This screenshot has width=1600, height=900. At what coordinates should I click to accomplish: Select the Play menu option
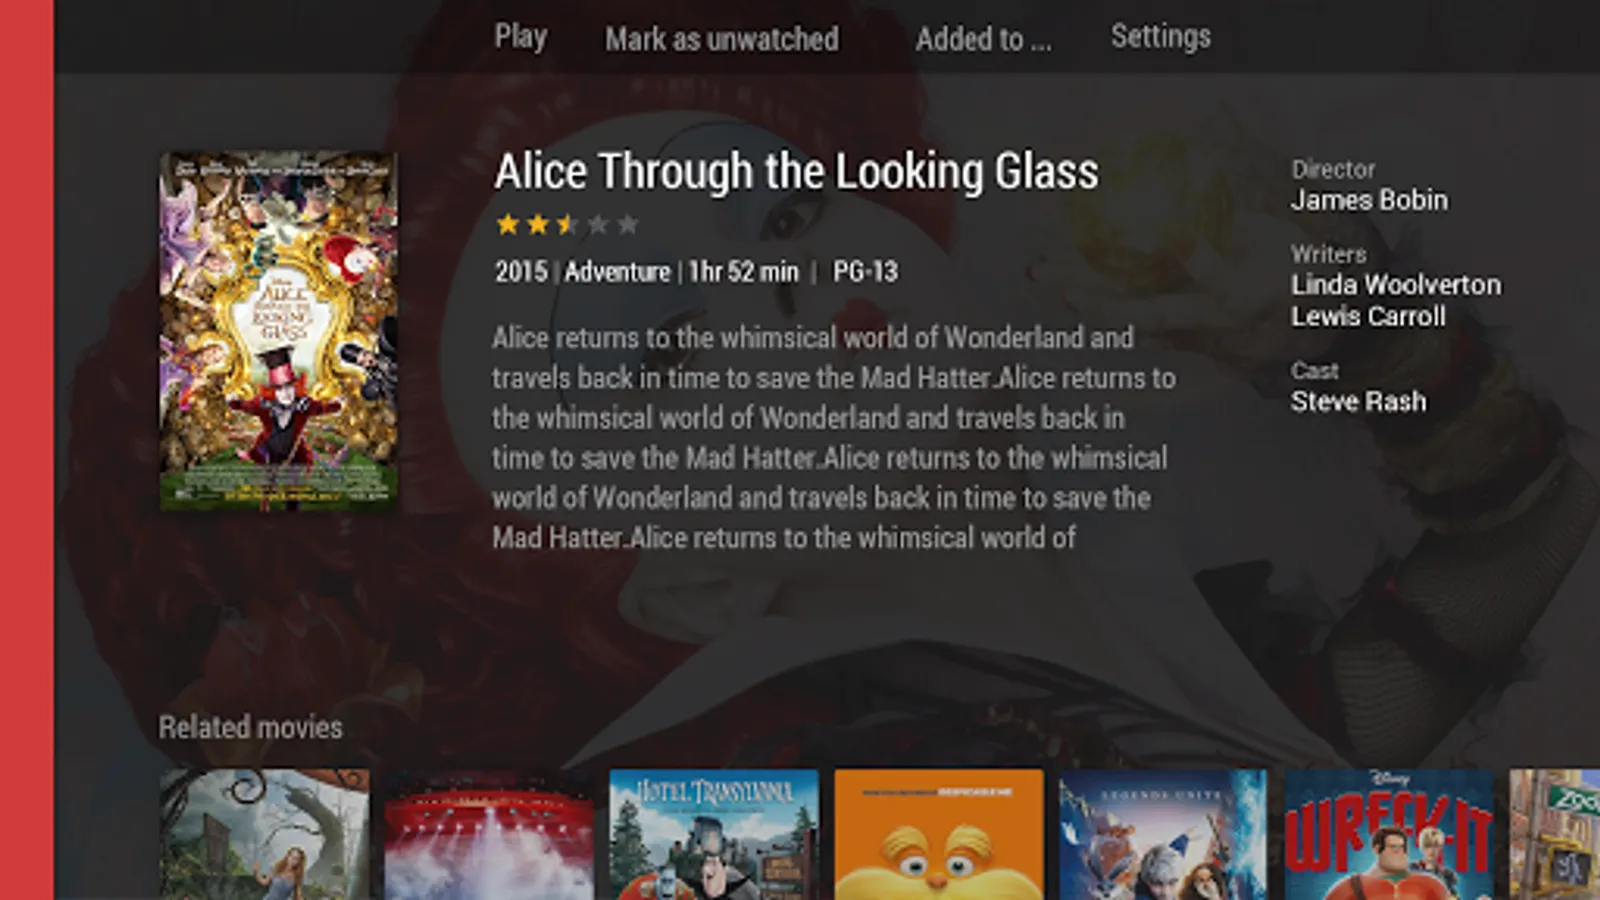[x=520, y=37]
